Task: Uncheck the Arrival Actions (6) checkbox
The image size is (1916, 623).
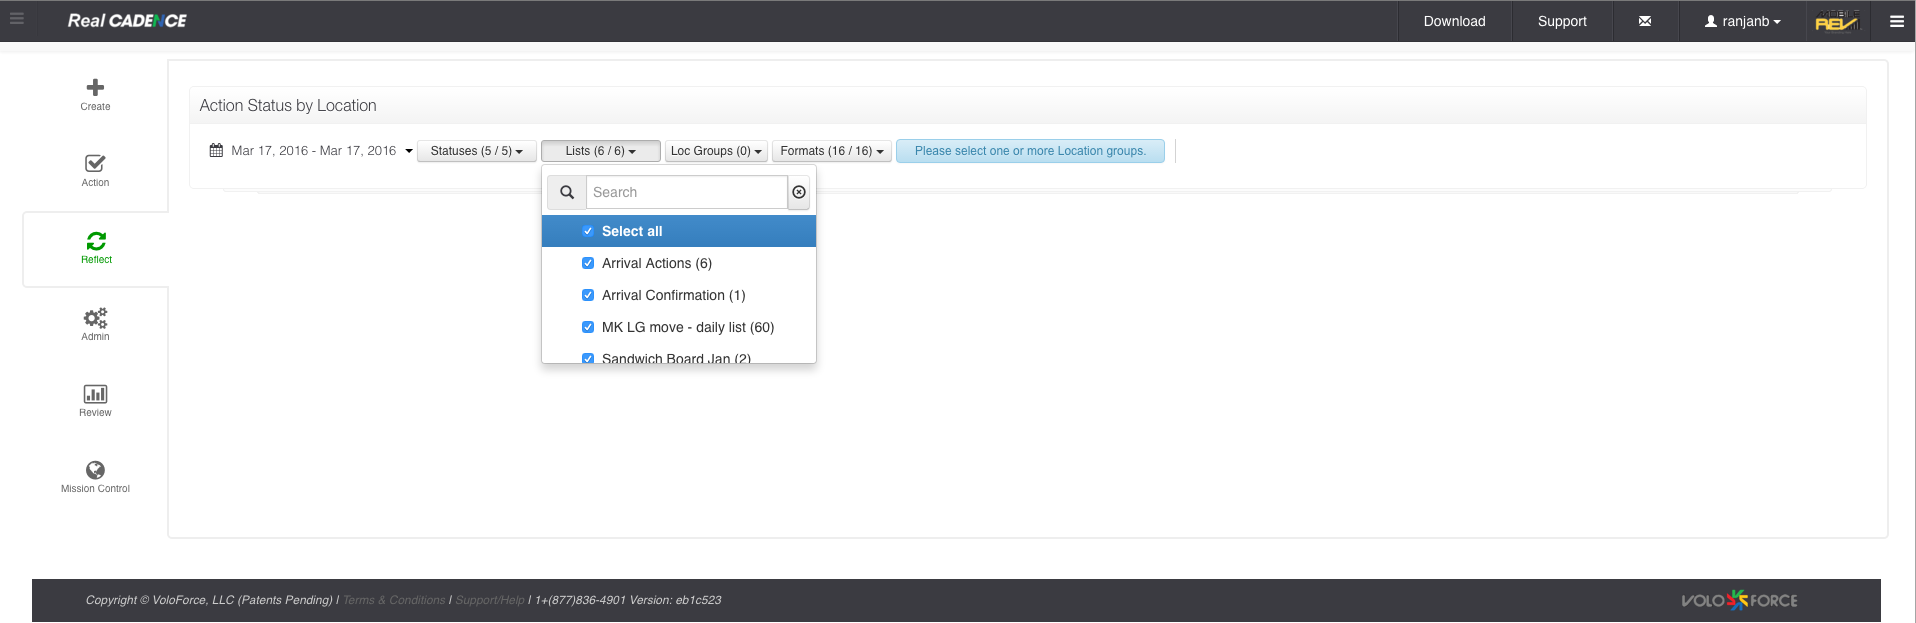Action: [588, 263]
